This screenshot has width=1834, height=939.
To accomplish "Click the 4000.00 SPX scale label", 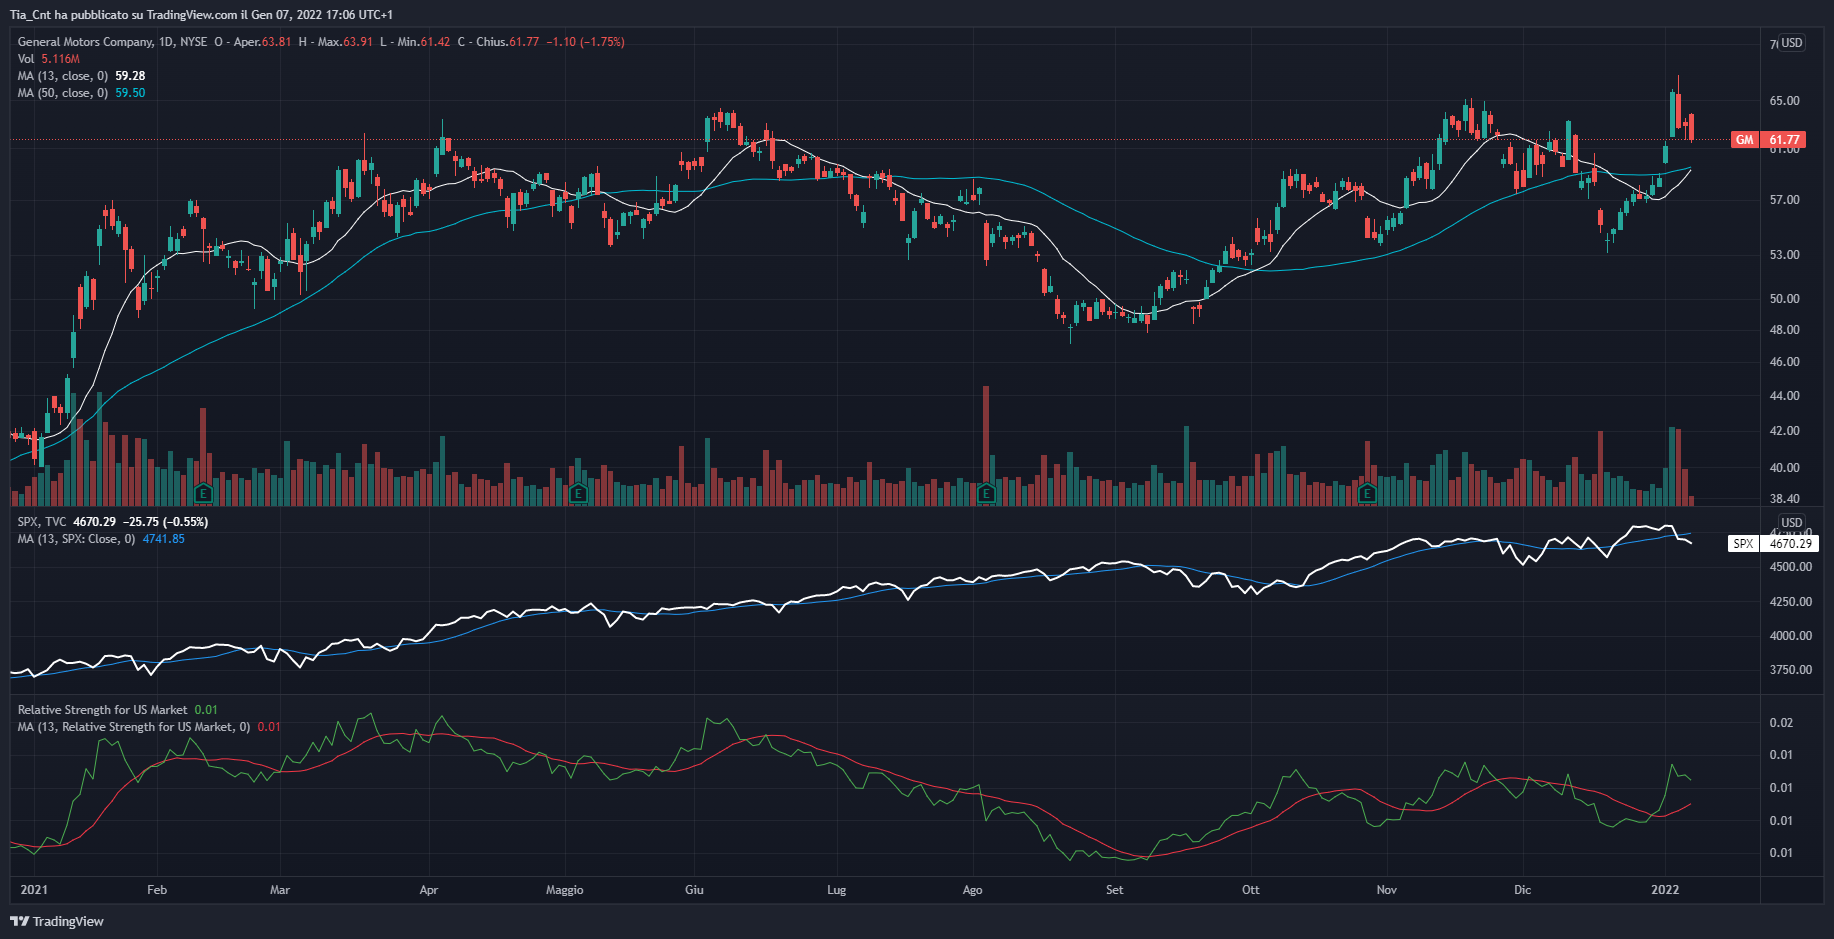I will [1790, 636].
